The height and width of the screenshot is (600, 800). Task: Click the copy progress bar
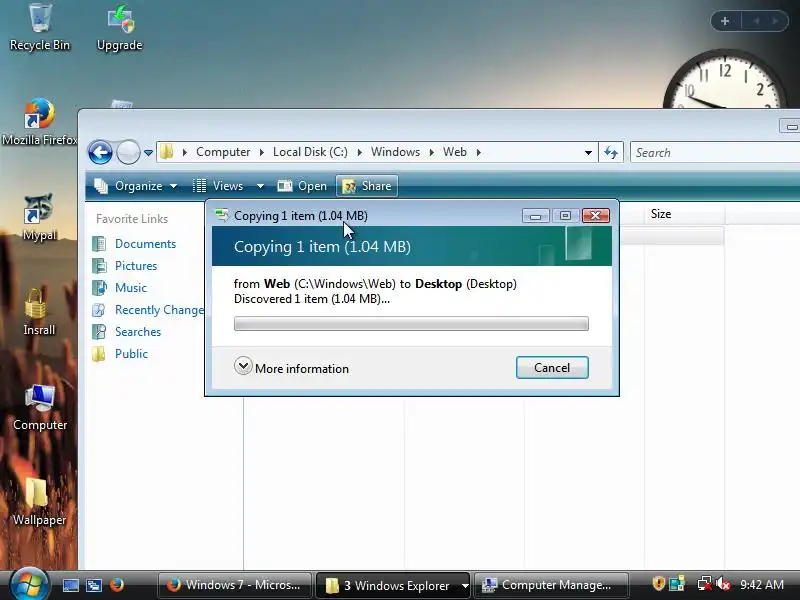pyautogui.click(x=411, y=323)
